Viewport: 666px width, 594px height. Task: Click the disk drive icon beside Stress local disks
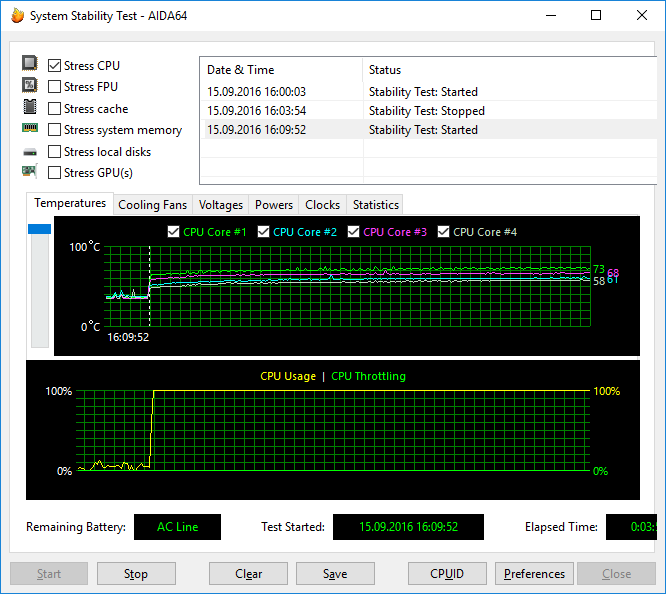click(x=29, y=152)
